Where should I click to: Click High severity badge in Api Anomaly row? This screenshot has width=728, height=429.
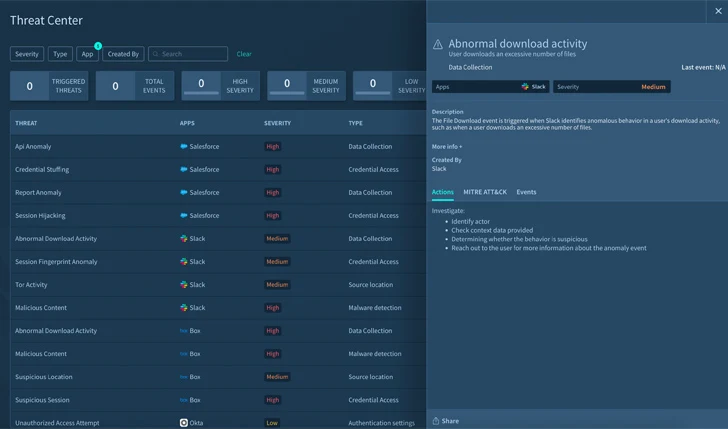pyautogui.click(x=273, y=146)
